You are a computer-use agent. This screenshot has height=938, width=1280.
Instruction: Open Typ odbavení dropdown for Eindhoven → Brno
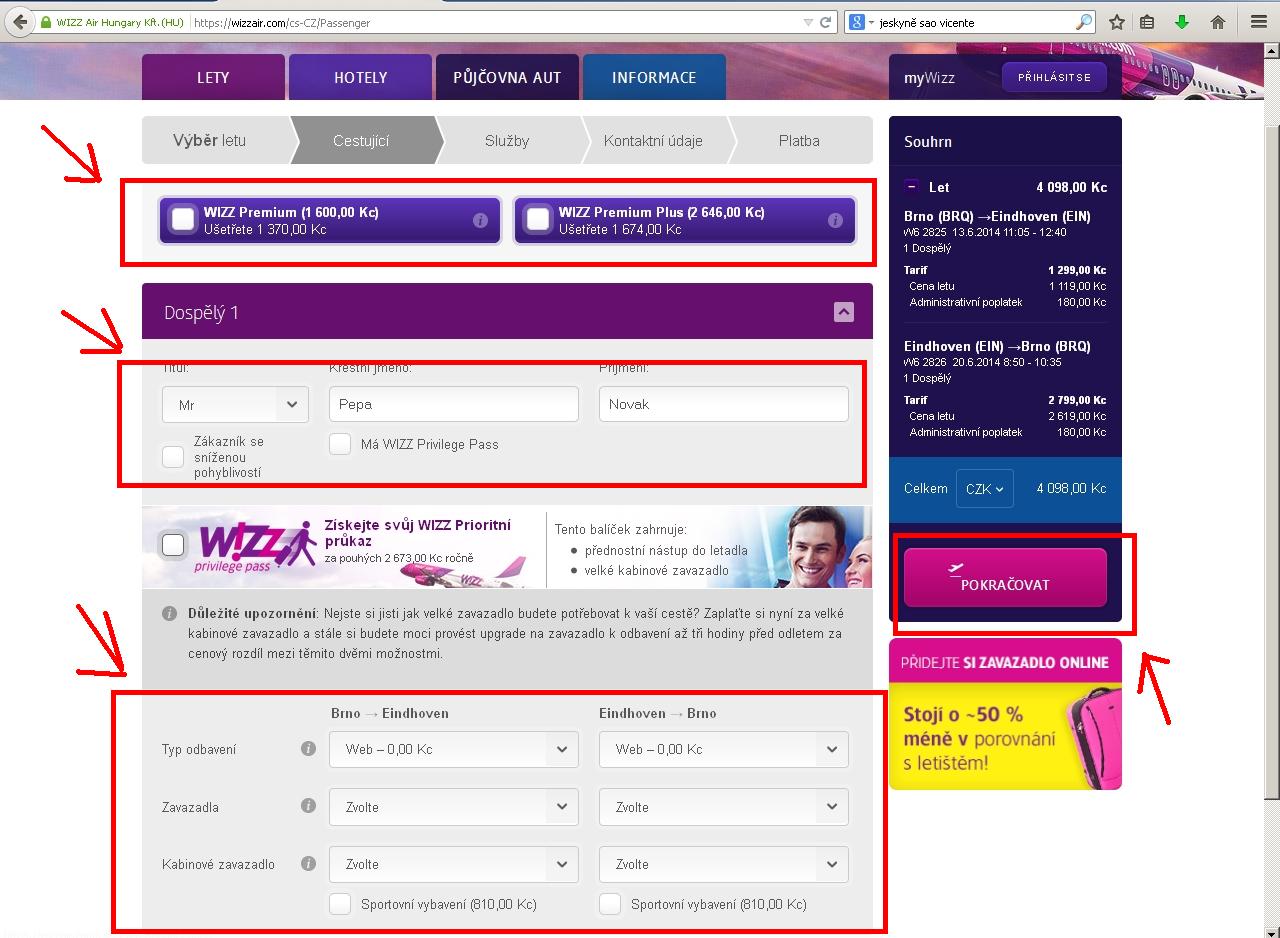(x=724, y=749)
